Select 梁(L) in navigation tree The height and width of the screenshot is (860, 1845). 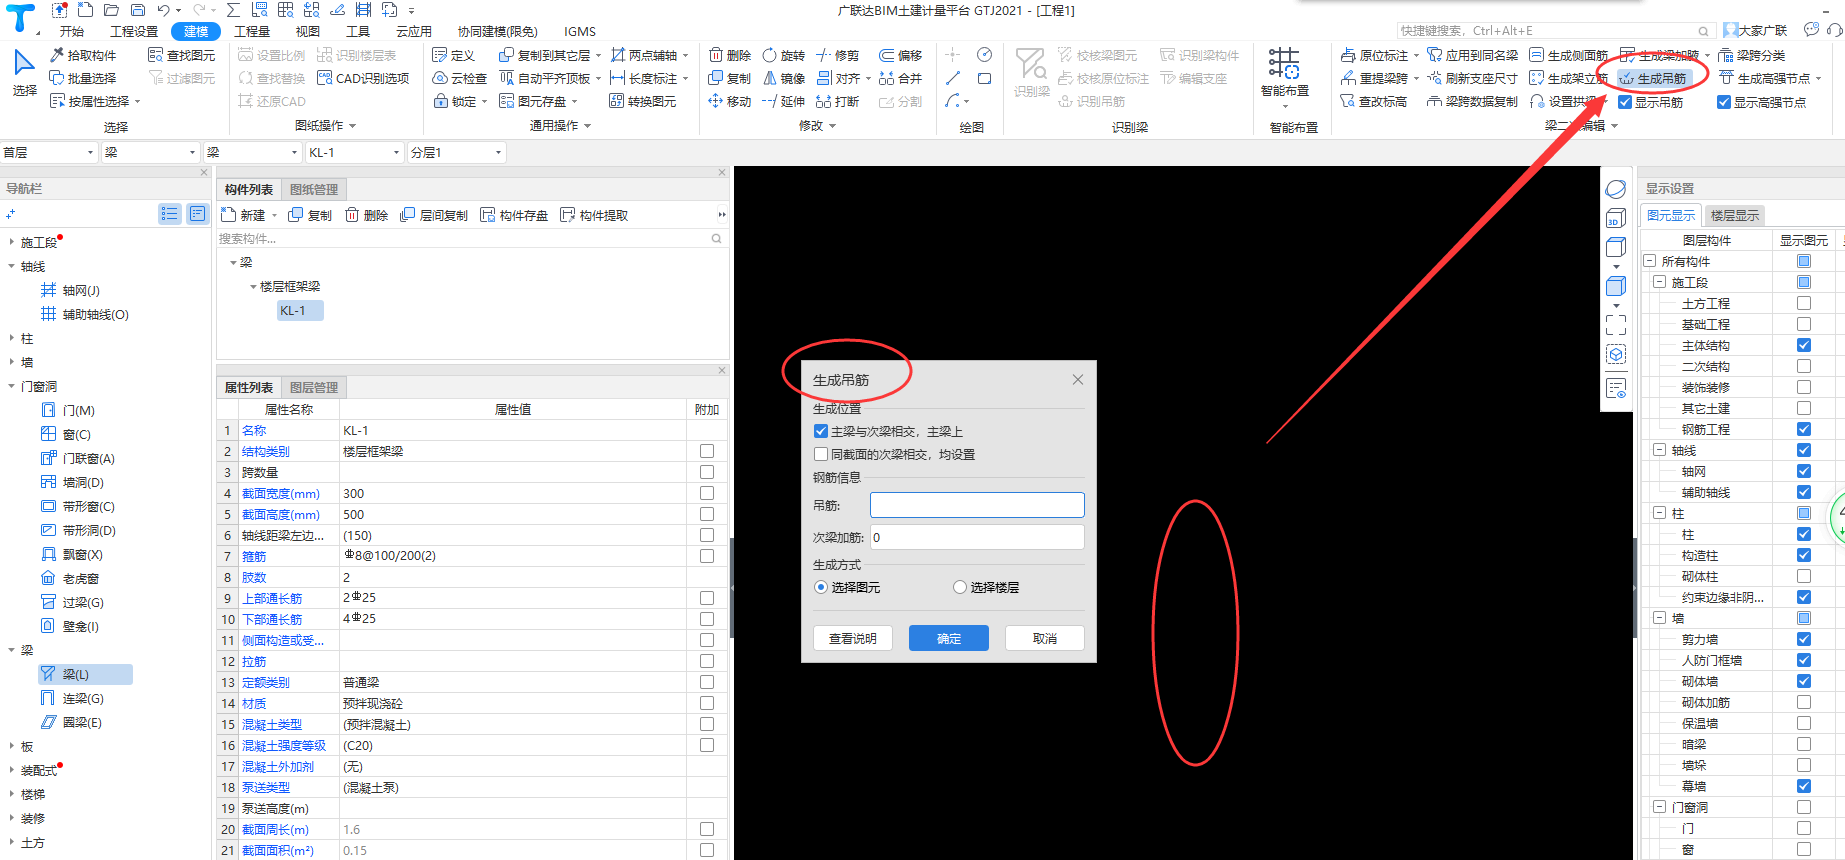pos(85,674)
